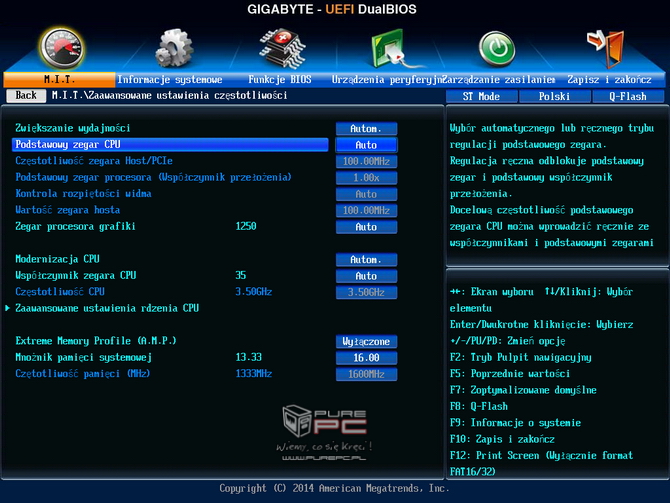Click the memory frequency 1600MHz value box
Viewport: 670px width, 503px height.
(x=366, y=374)
